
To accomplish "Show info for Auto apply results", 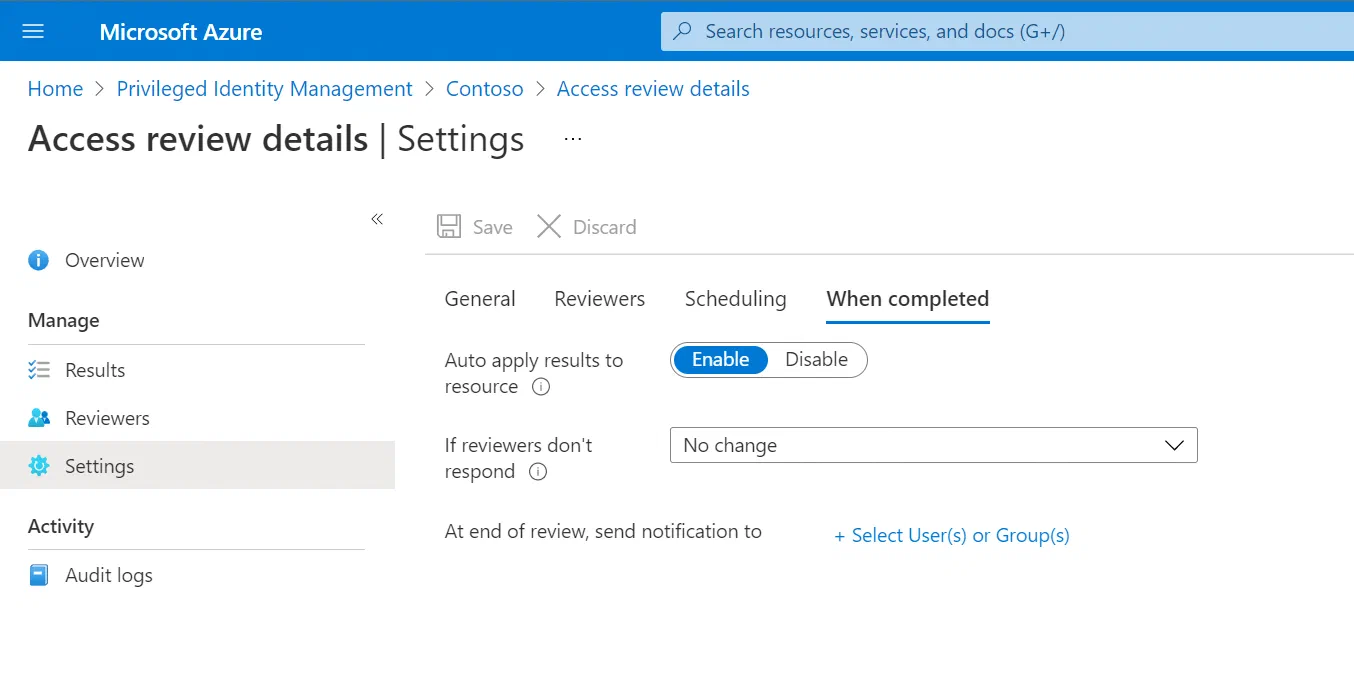I will pyautogui.click(x=541, y=387).
